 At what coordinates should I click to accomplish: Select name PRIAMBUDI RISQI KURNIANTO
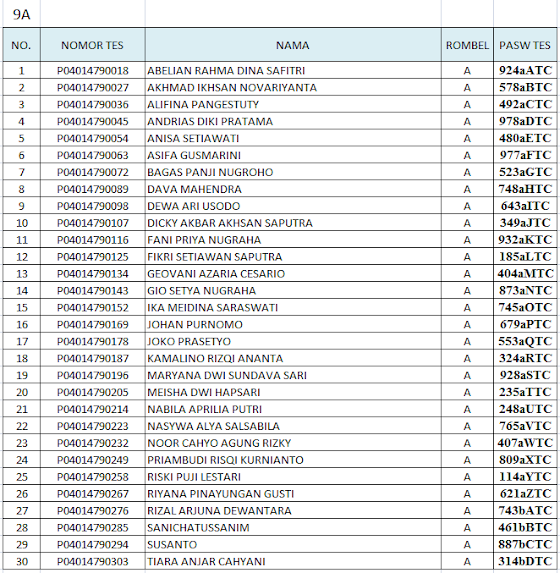[225, 460]
